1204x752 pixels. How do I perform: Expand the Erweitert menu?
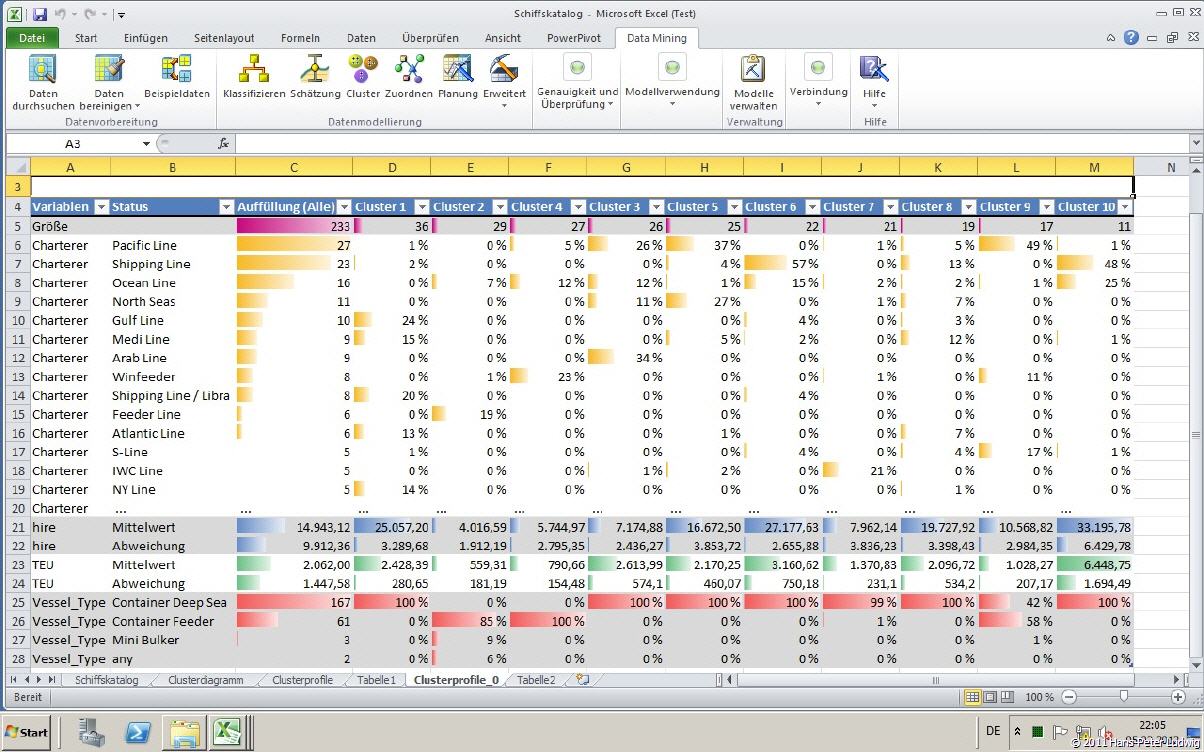(504, 81)
